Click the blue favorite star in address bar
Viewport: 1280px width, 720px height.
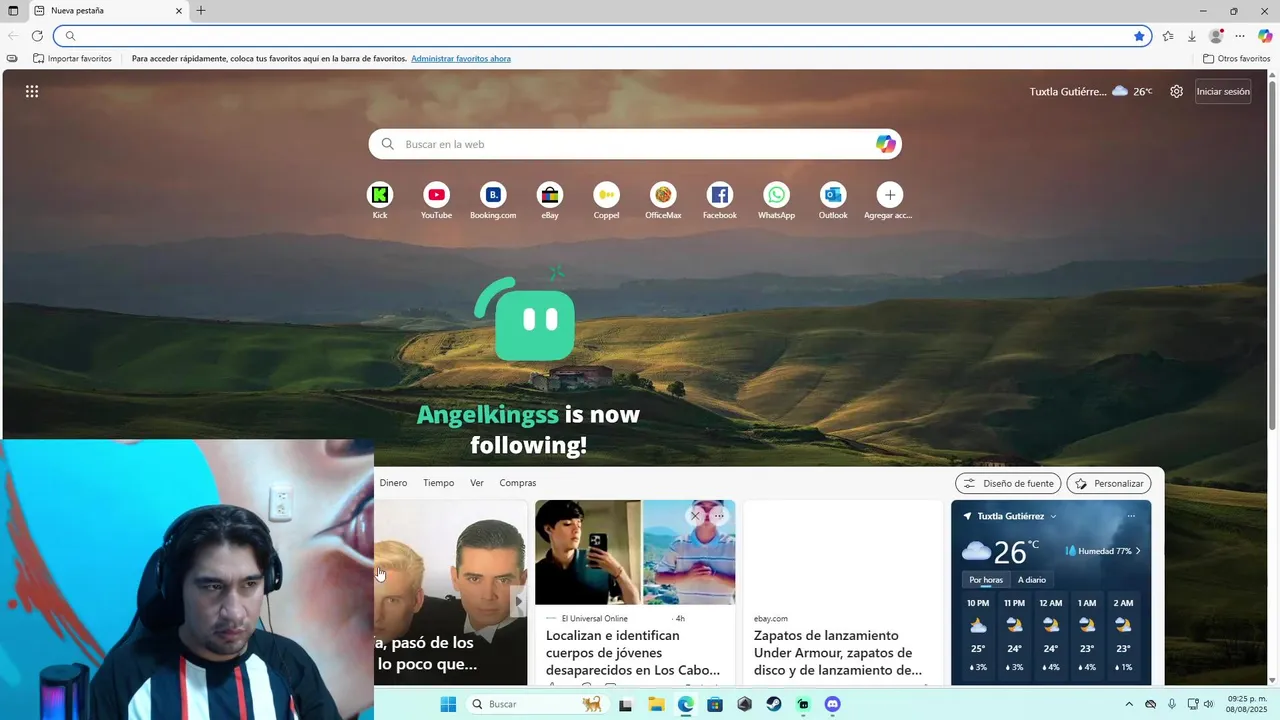coord(1139,36)
